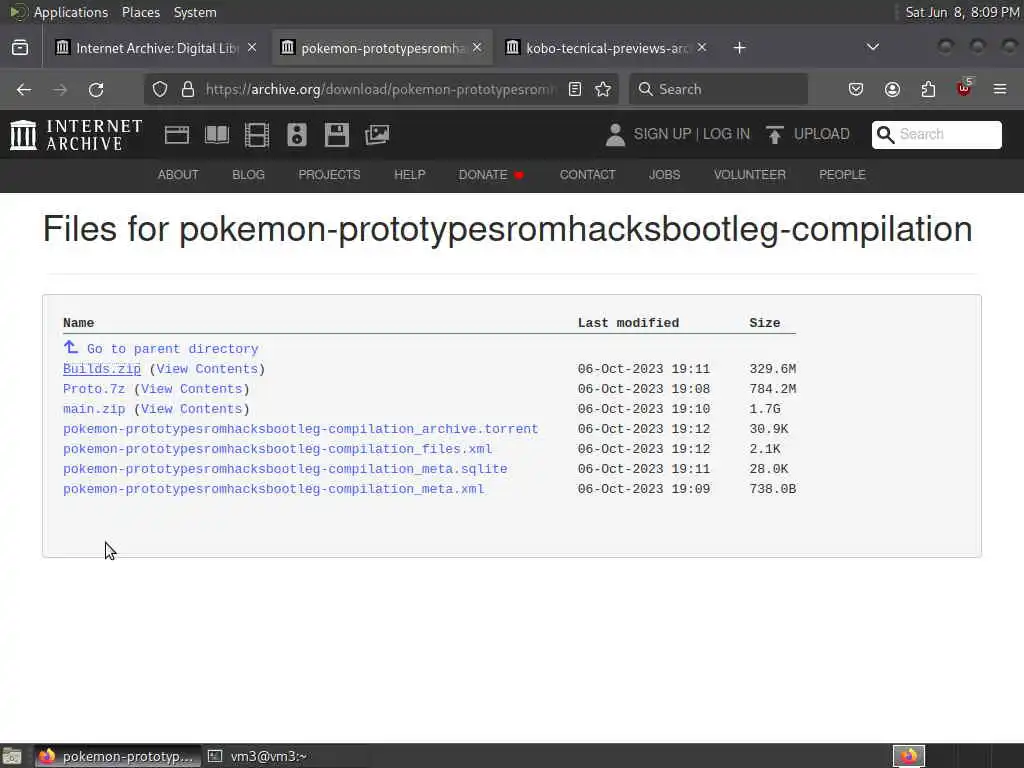
Task: Show desktop icon in bottom-left panel
Action: pyautogui.click(x=12, y=756)
